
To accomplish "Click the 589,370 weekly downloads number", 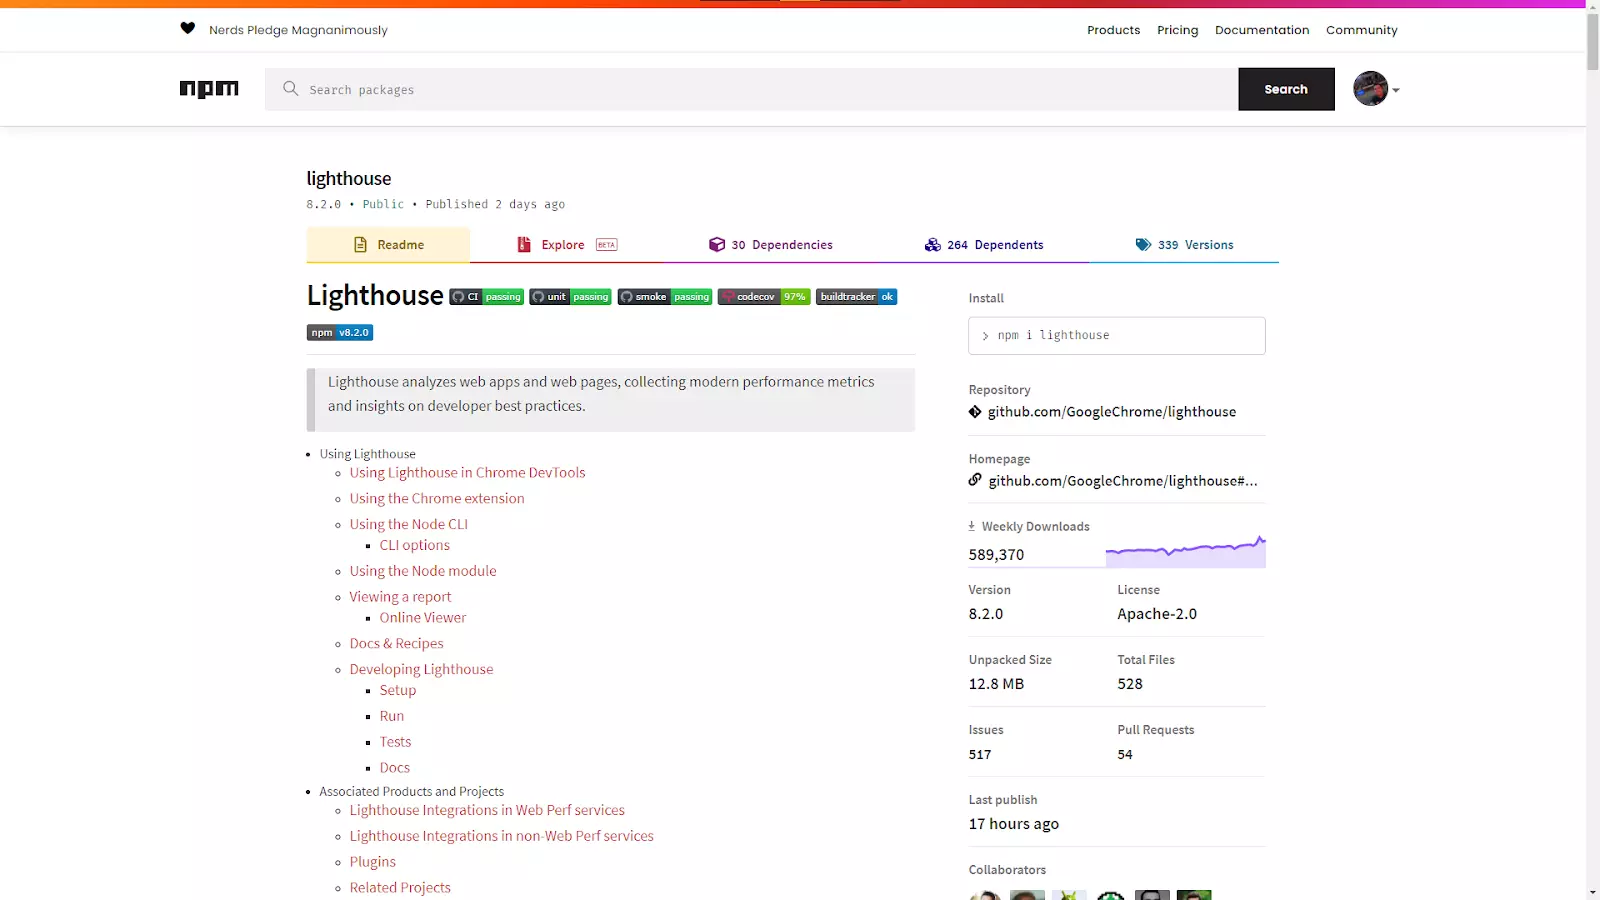I will (x=996, y=555).
